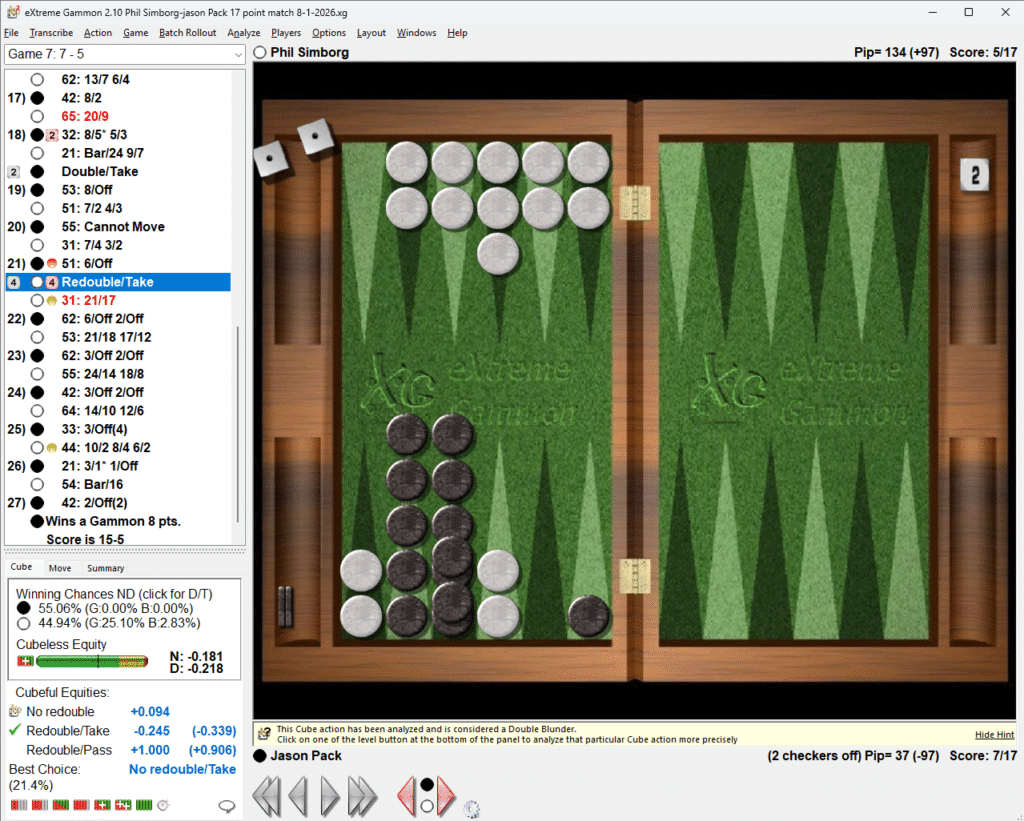Open the Action menu

tap(97, 33)
